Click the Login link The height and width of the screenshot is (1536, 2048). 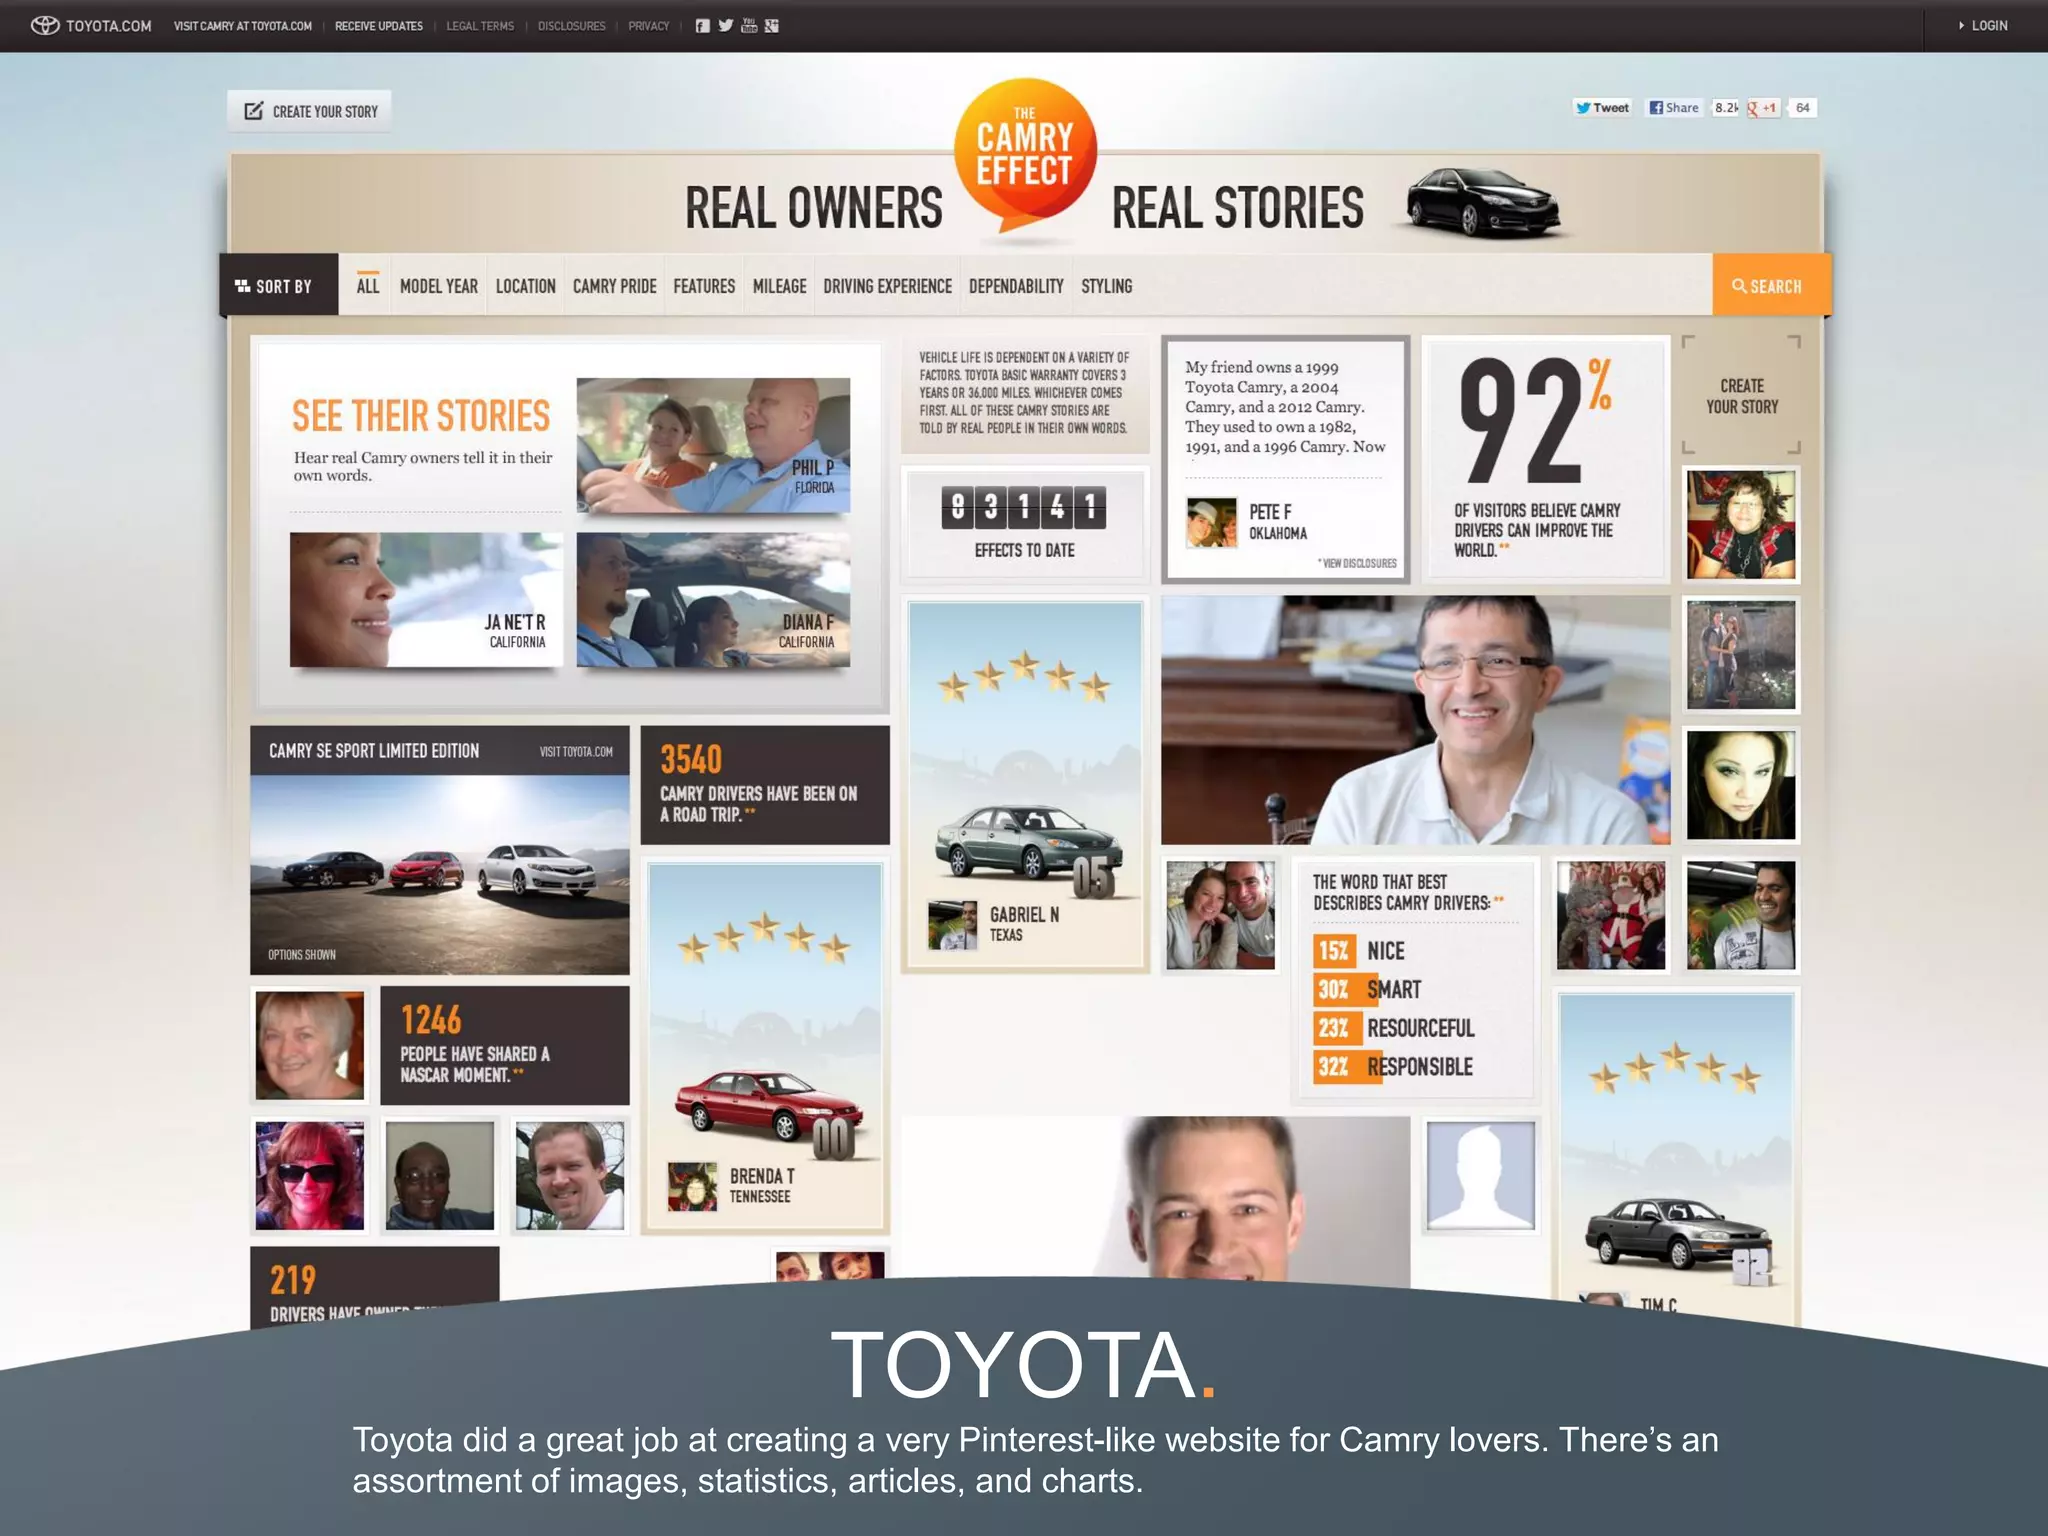pyautogui.click(x=1983, y=26)
